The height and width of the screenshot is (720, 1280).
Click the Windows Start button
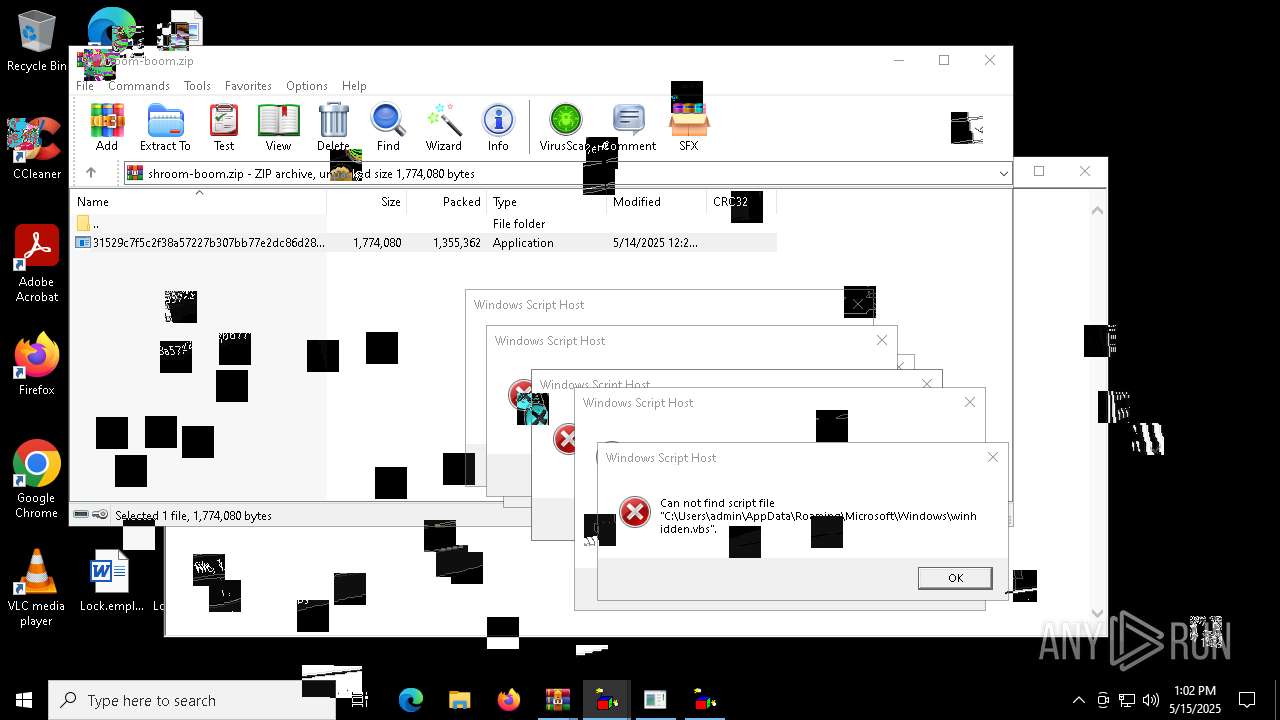tap(24, 700)
